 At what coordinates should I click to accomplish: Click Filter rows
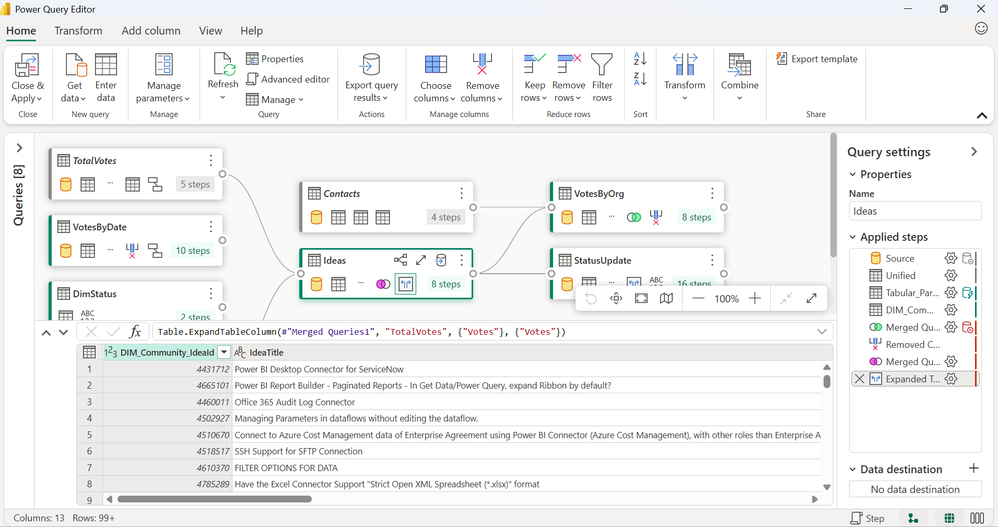click(602, 78)
